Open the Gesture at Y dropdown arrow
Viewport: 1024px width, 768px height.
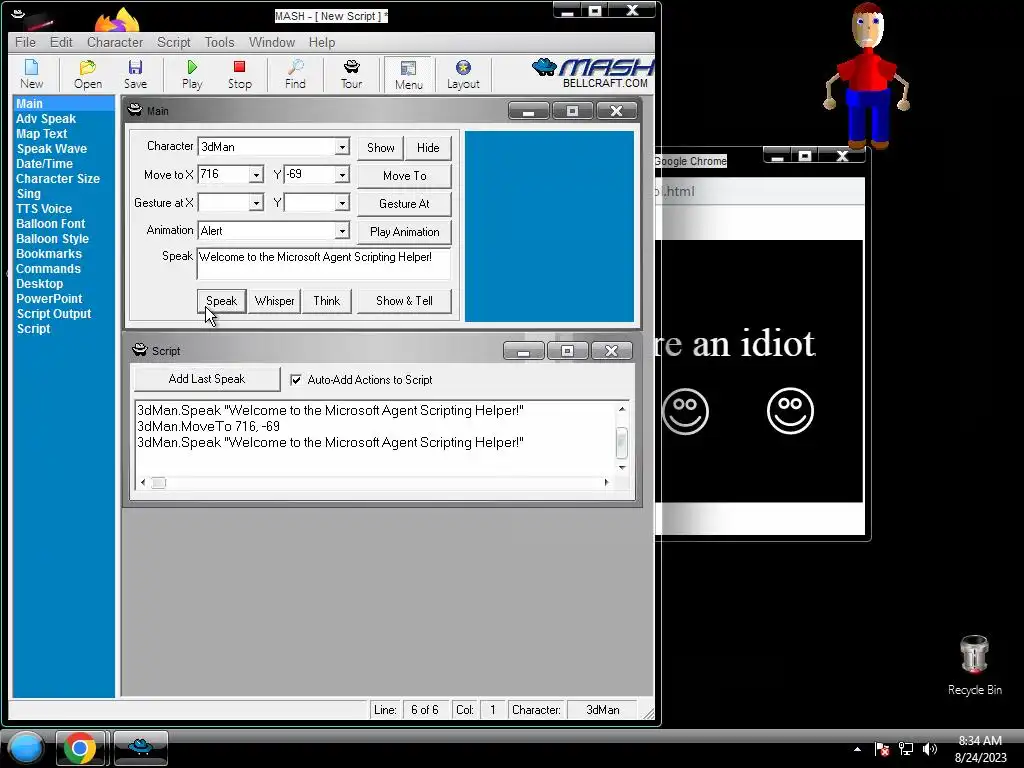point(342,203)
